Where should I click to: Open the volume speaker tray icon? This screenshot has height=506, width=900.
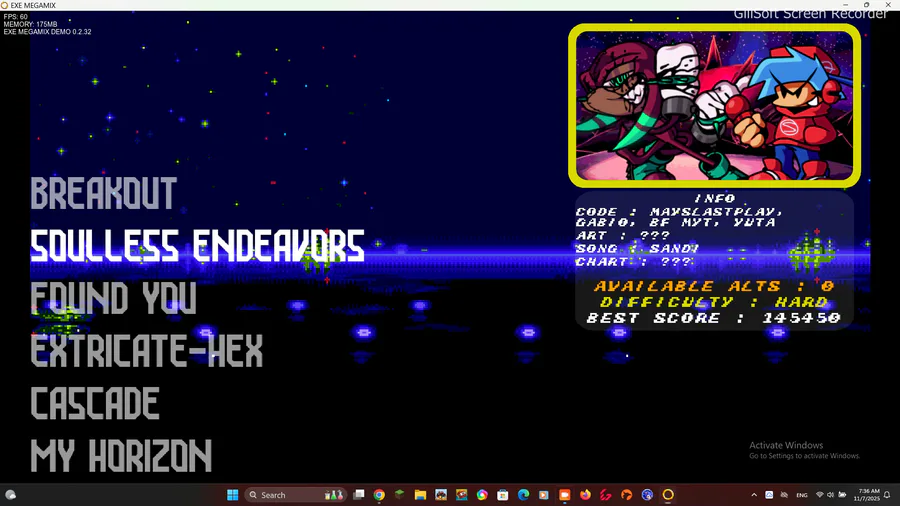831,495
